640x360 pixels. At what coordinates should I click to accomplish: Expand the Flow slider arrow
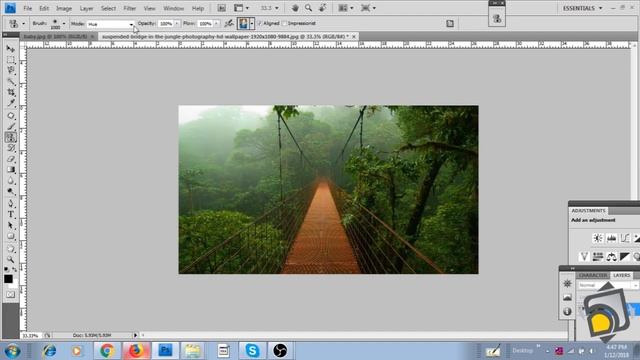pos(216,24)
